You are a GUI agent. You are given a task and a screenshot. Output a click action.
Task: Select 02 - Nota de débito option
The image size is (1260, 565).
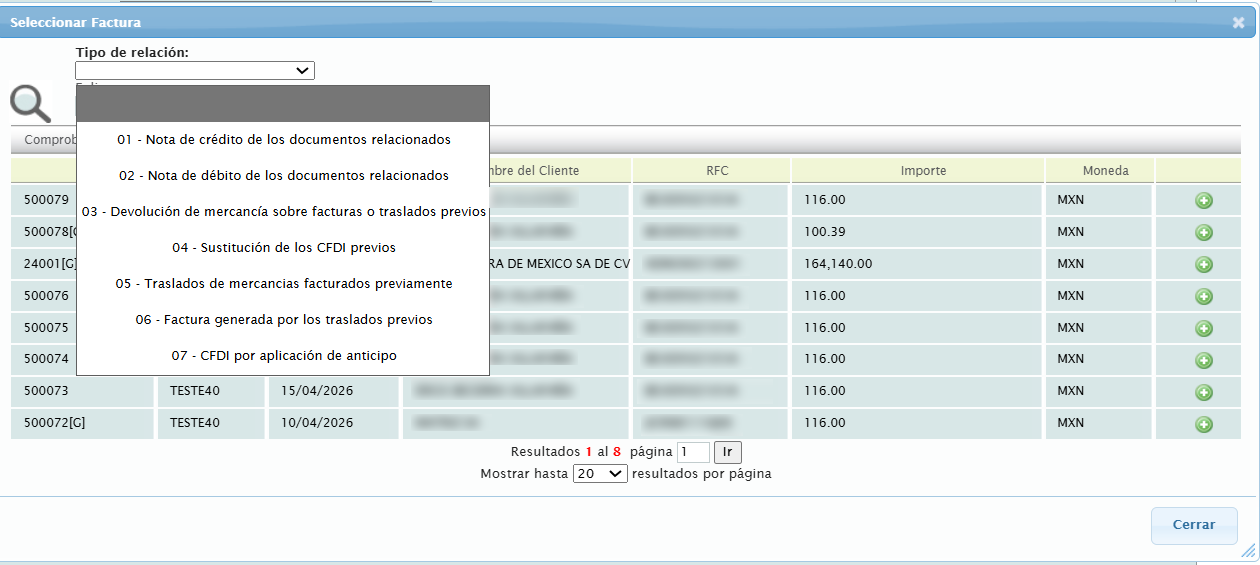click(x=283, y=175)
